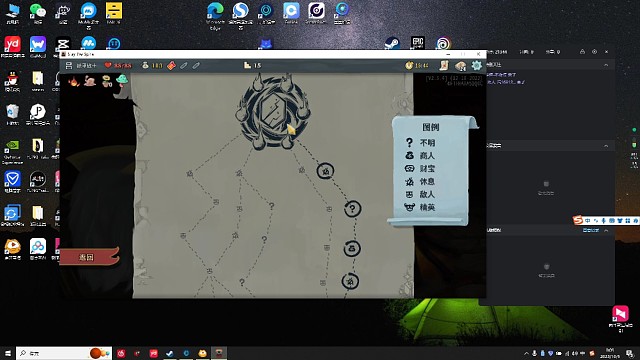
Task: Click the return banner button on left
Action: point(89,257)
